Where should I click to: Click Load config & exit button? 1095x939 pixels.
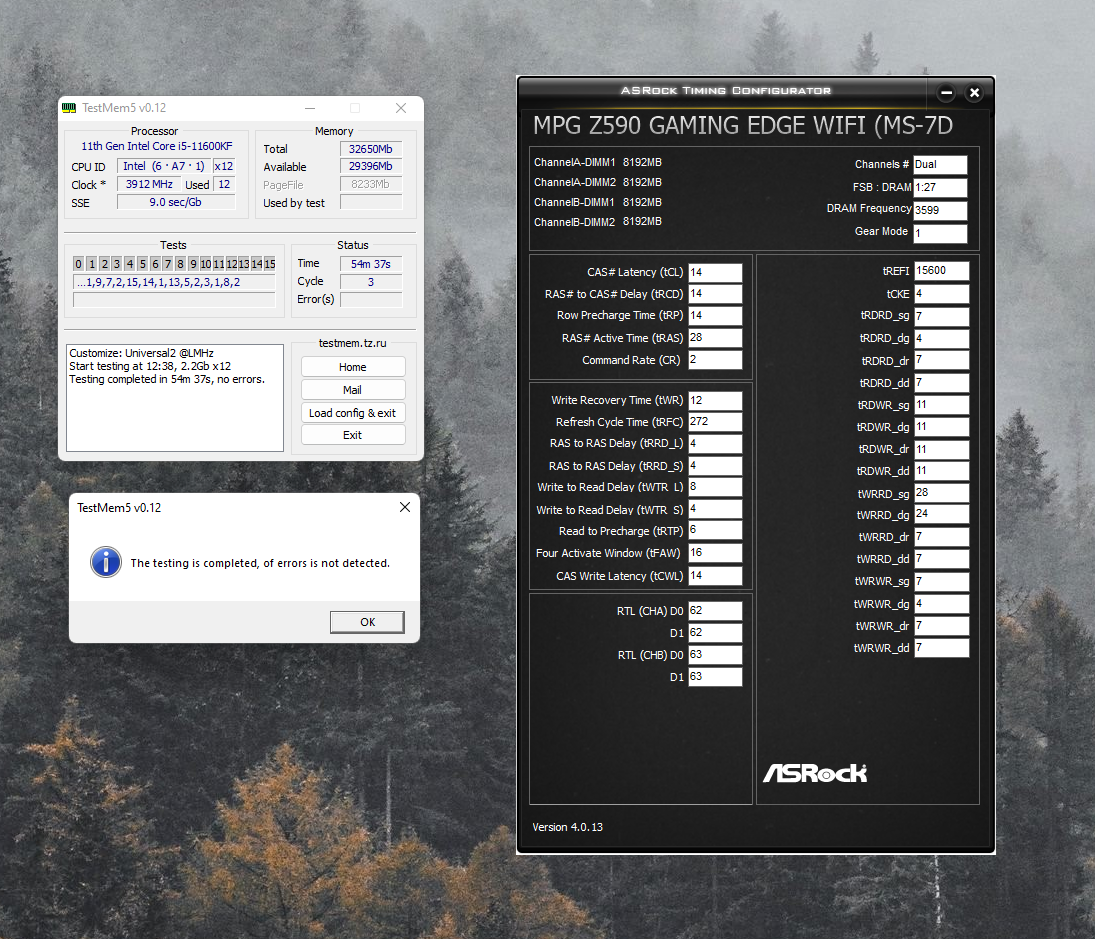point(353,413)
